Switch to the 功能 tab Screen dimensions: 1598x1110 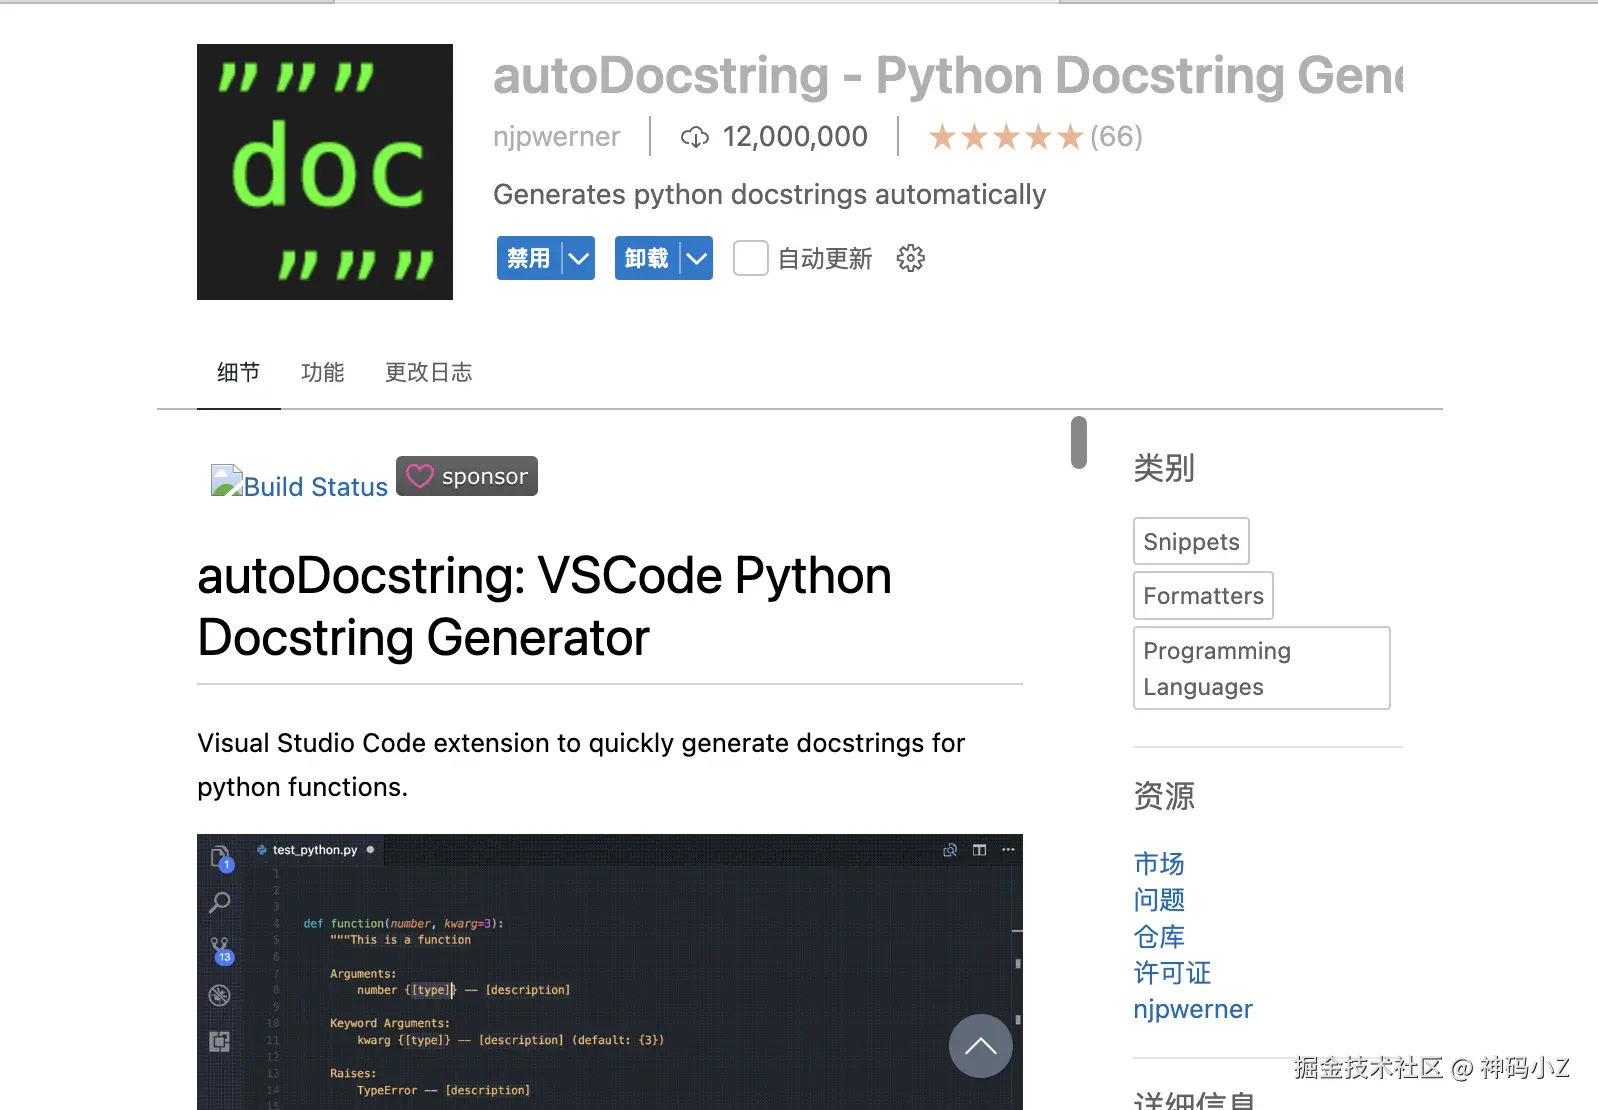coord(322,372)
